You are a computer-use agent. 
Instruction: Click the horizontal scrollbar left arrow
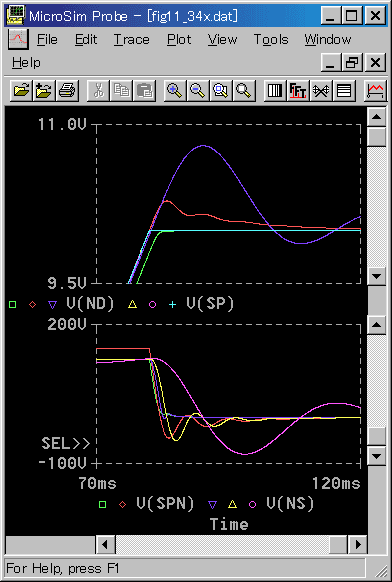106,545
